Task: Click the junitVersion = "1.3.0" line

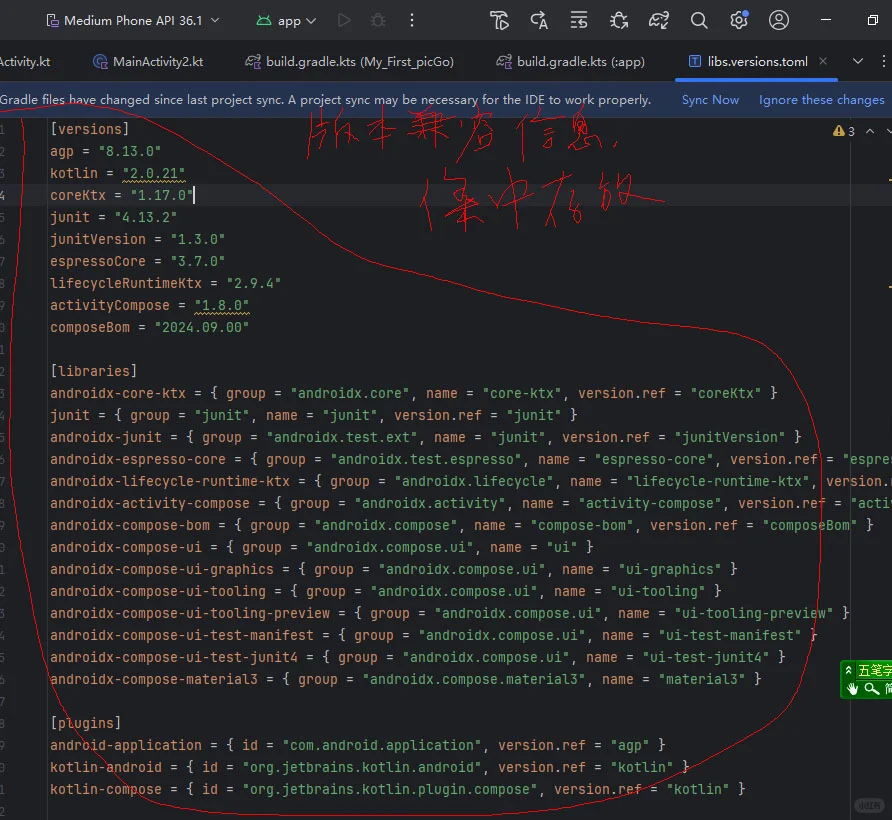Action: pyautogui.click(x=138, y=239)
